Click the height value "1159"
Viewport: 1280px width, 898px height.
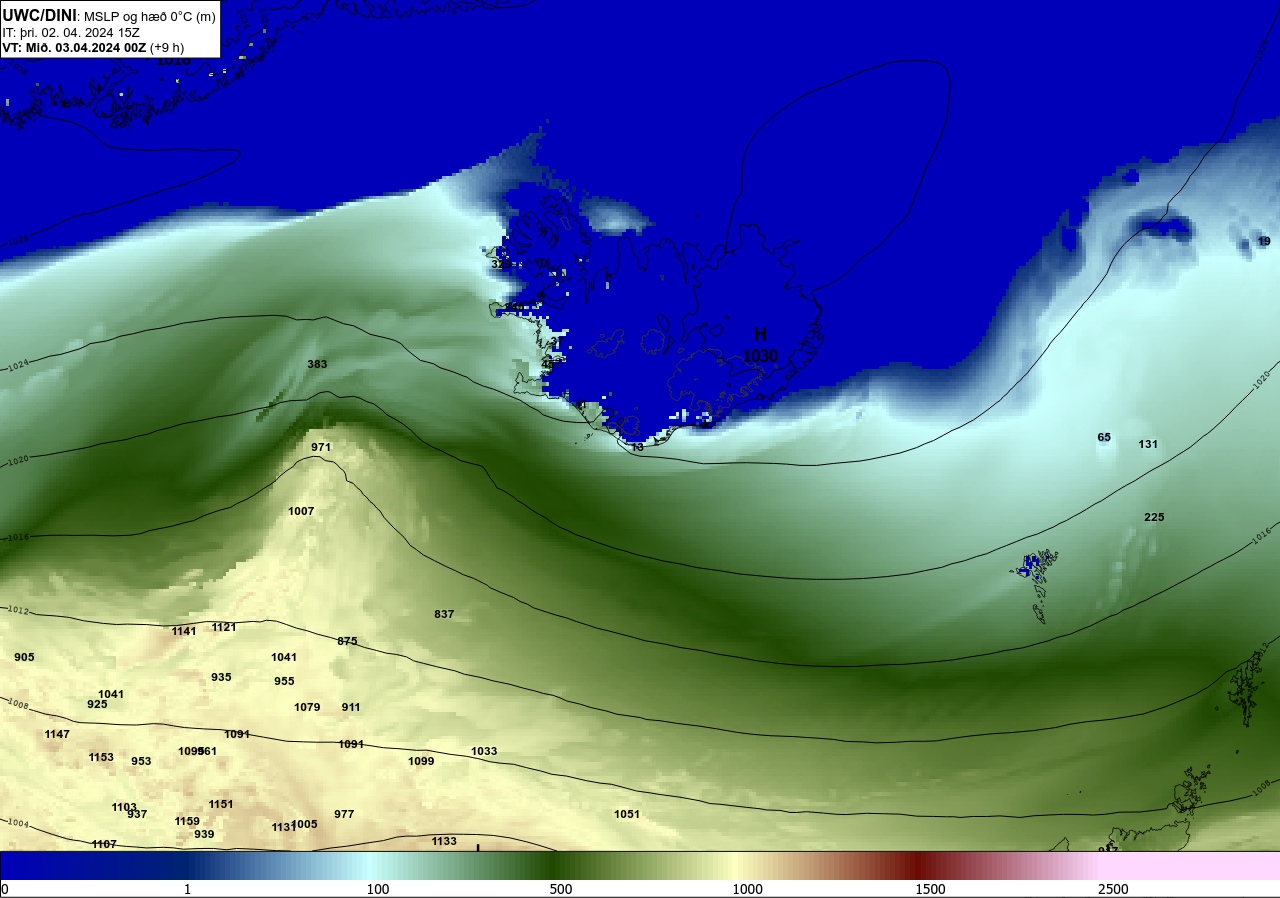187,821
